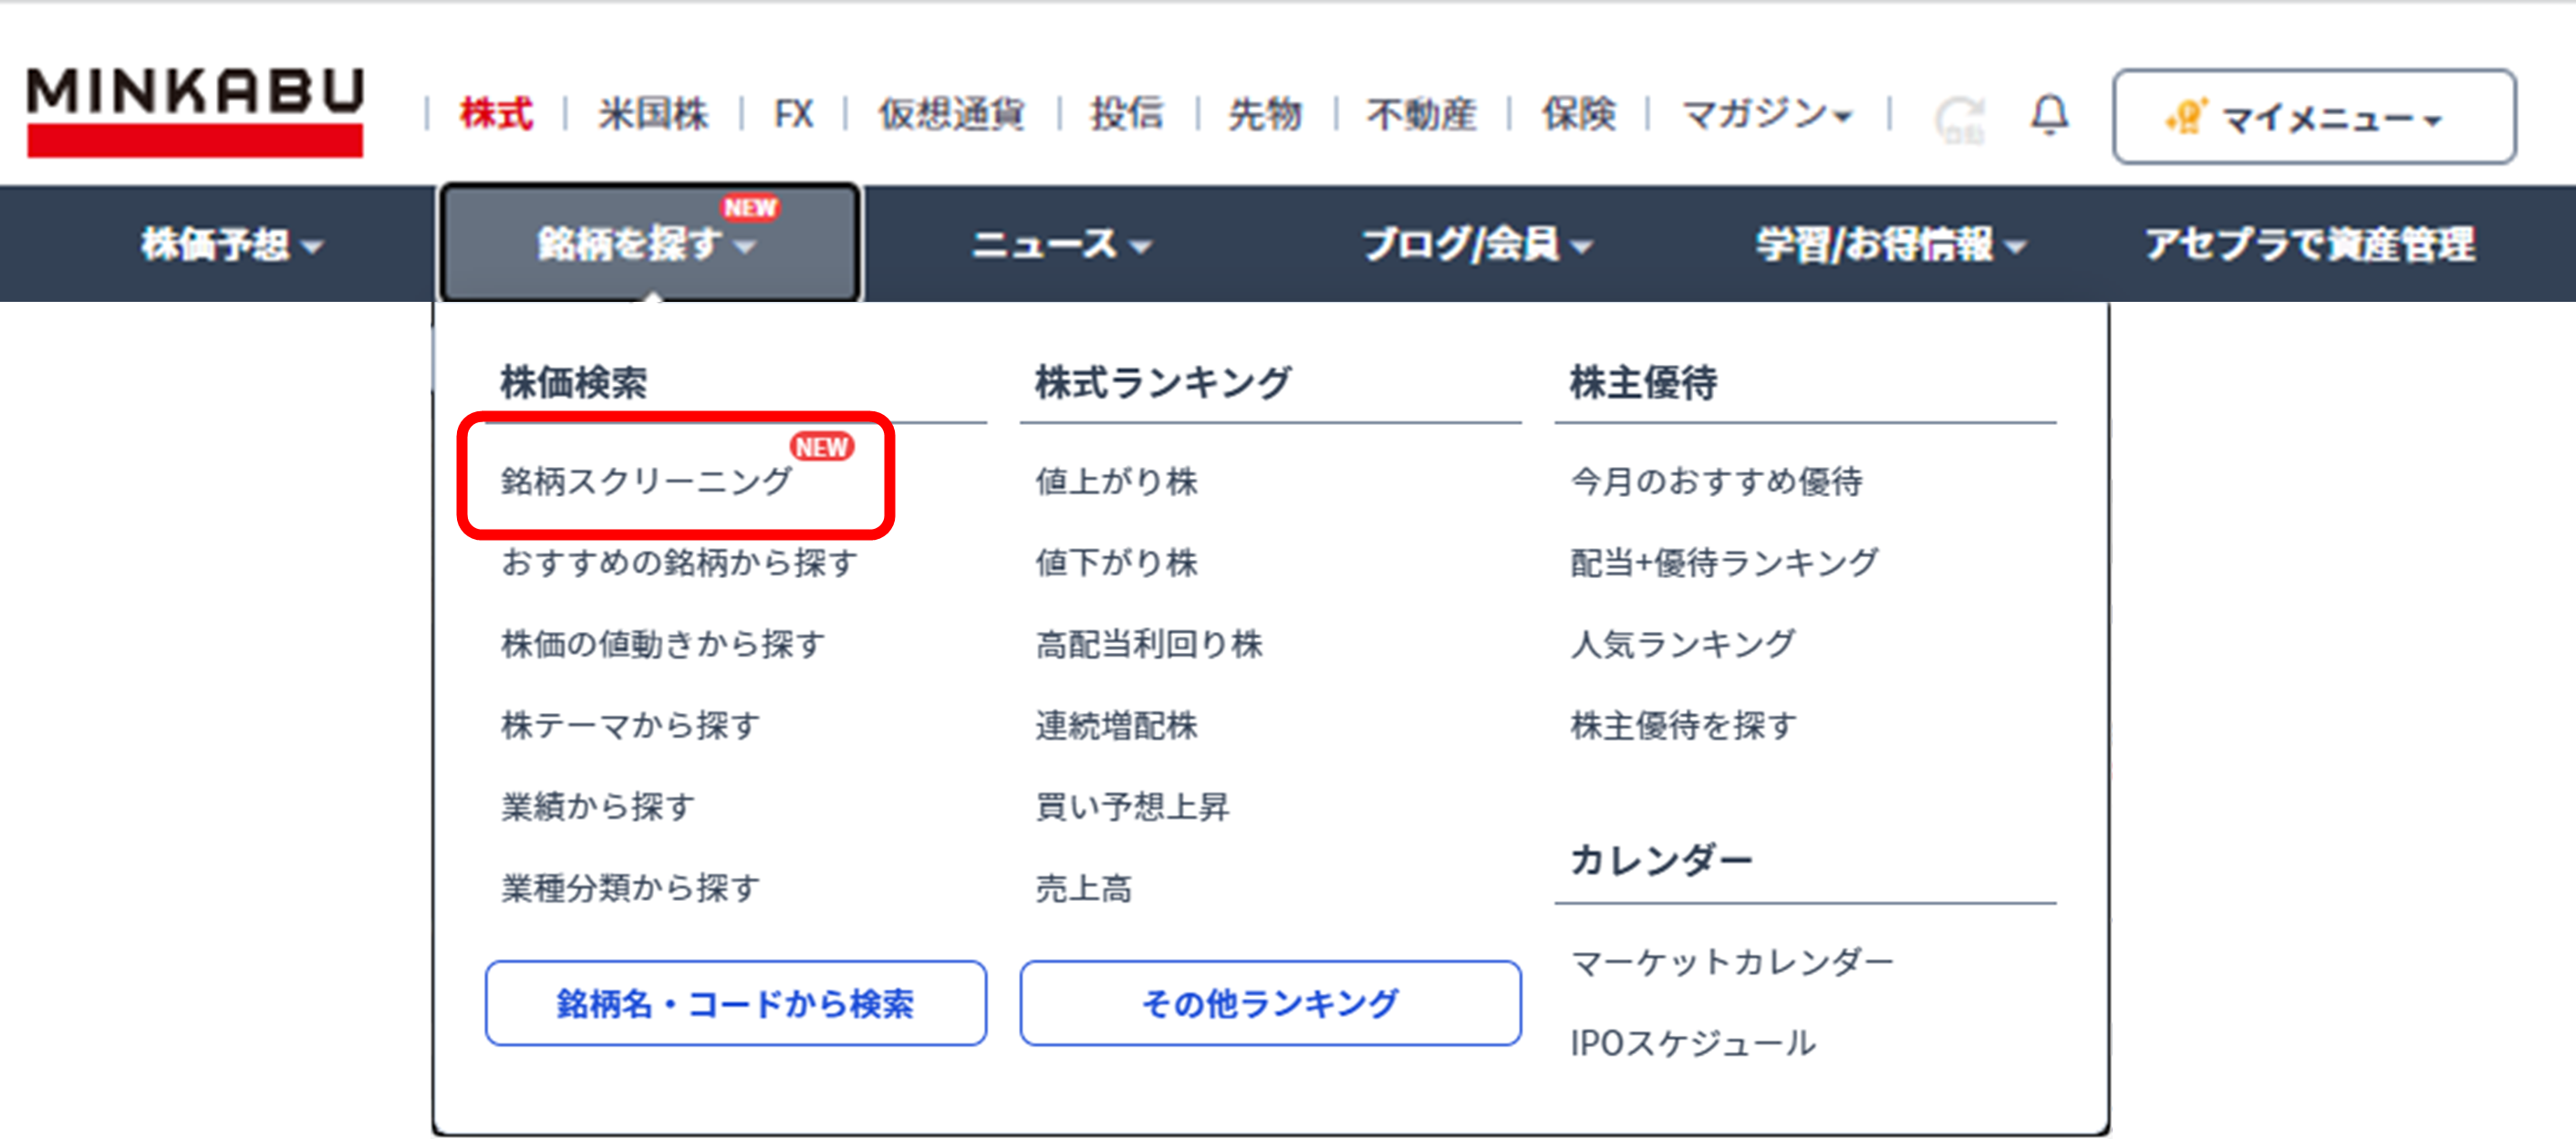The height and width of the screenshot is (1139, 2576).
Task: Click the notification bell icon
Action: (x=2048, y=115)
